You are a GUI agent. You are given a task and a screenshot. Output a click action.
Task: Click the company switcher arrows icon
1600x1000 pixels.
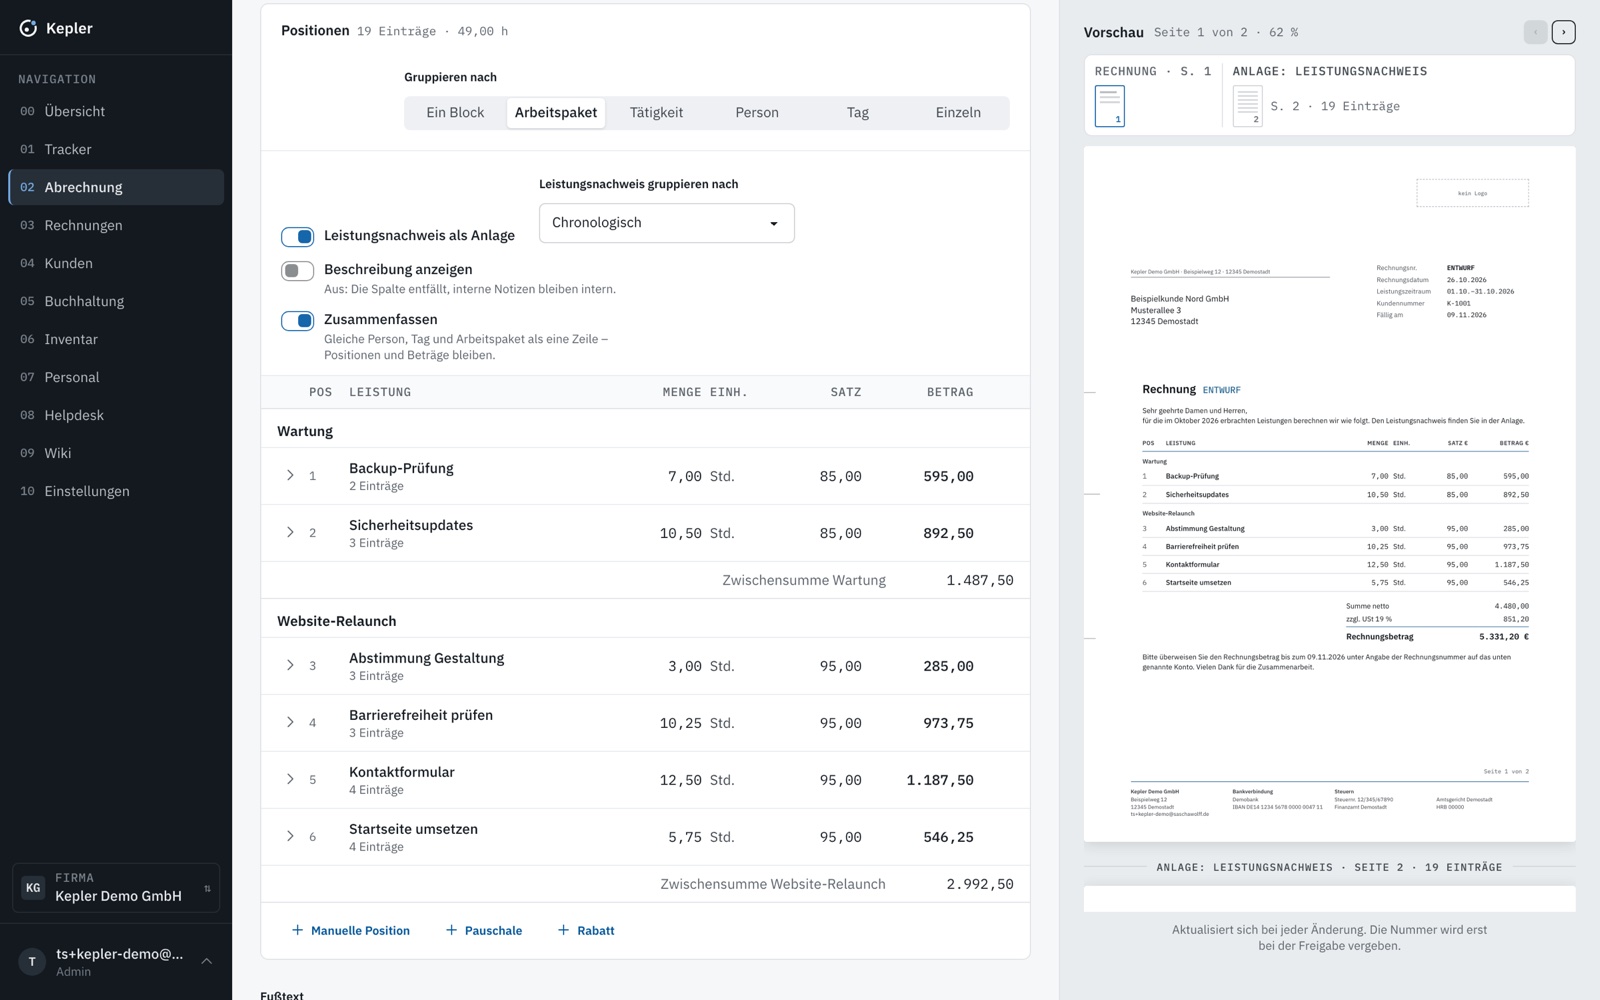coord(207,888)
